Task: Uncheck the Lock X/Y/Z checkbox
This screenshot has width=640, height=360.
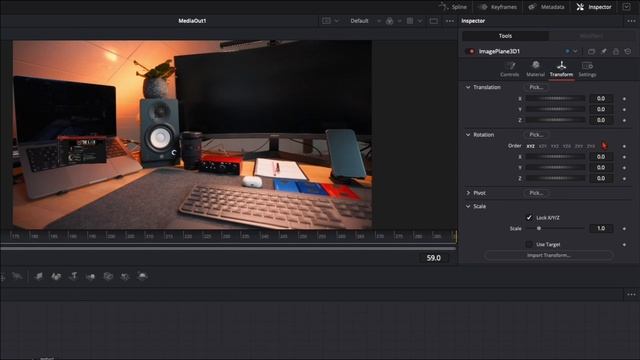Action: point(529,218)
